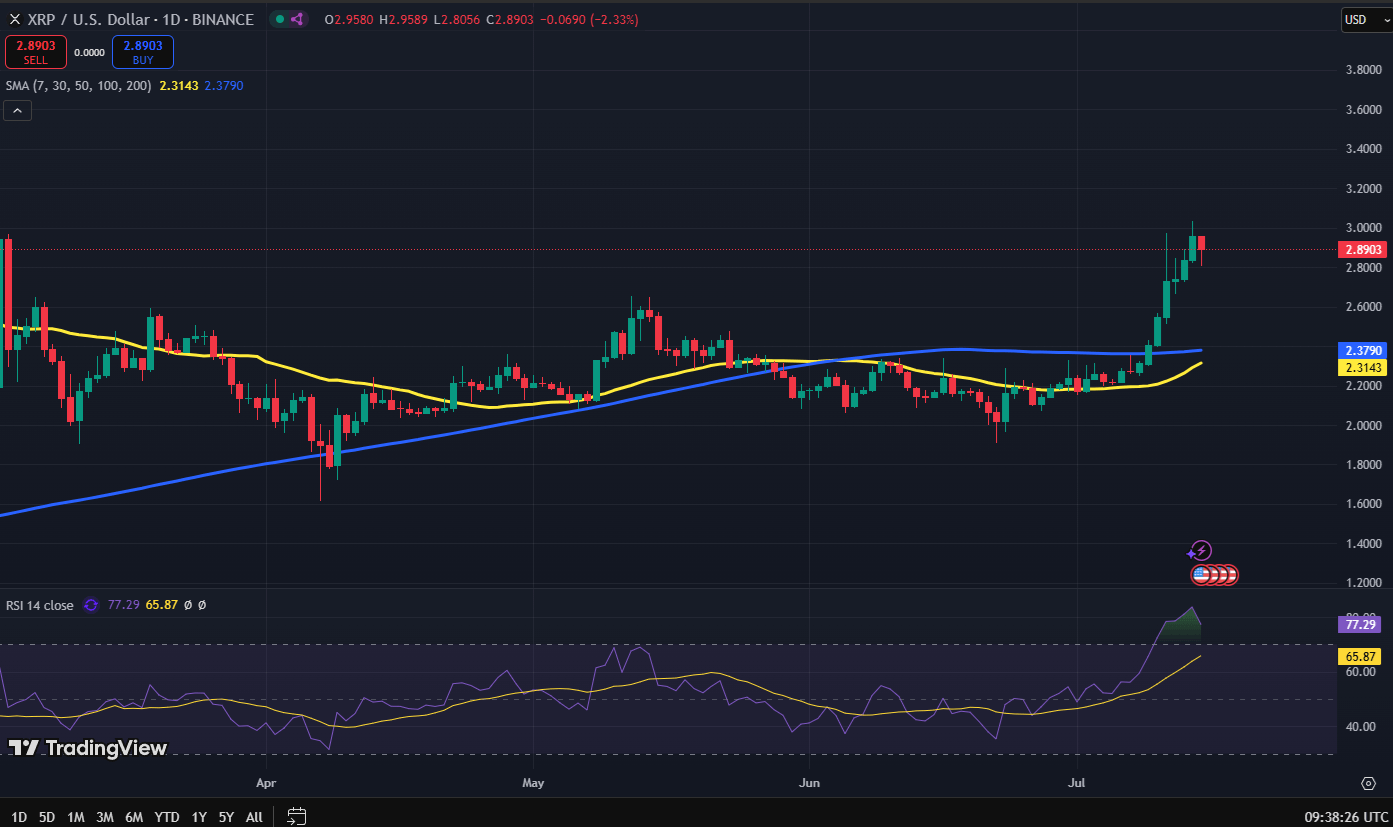This screenshot has width=1393, height=827.
Task: Click the yellow SMA value 2.3143 in legend
Action: click(178, 86)
